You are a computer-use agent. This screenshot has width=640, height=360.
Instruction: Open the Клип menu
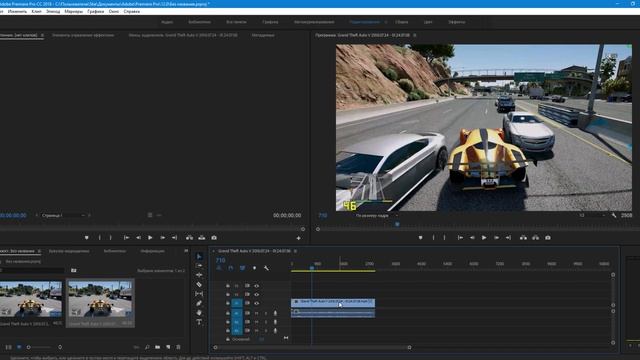pos(36,11)
